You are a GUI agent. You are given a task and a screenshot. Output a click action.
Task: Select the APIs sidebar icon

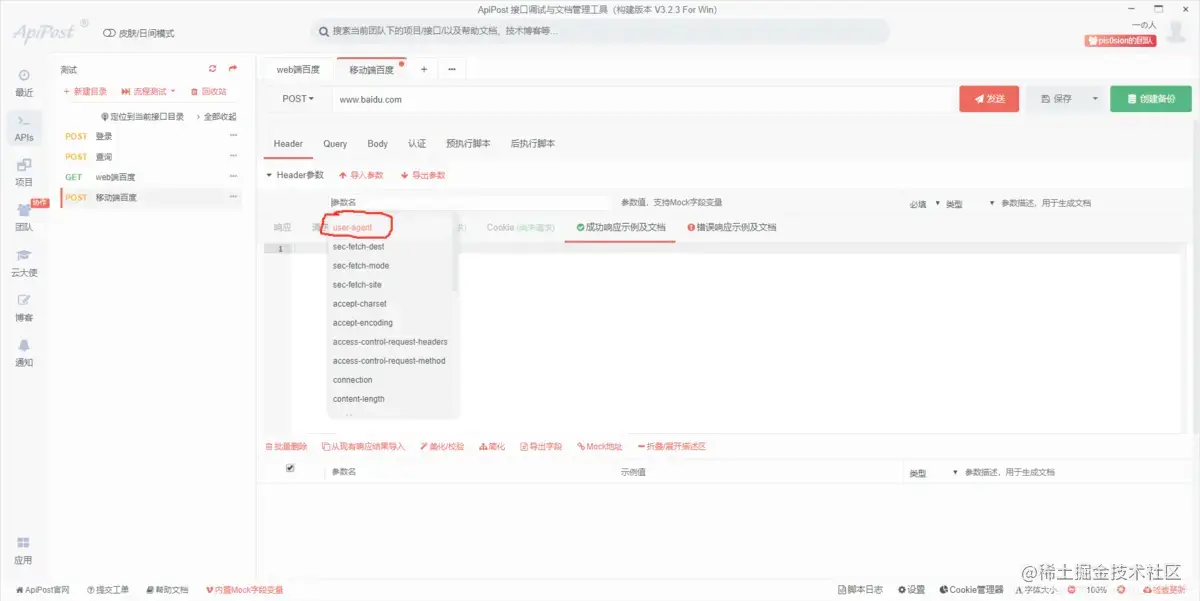(24, 127)
